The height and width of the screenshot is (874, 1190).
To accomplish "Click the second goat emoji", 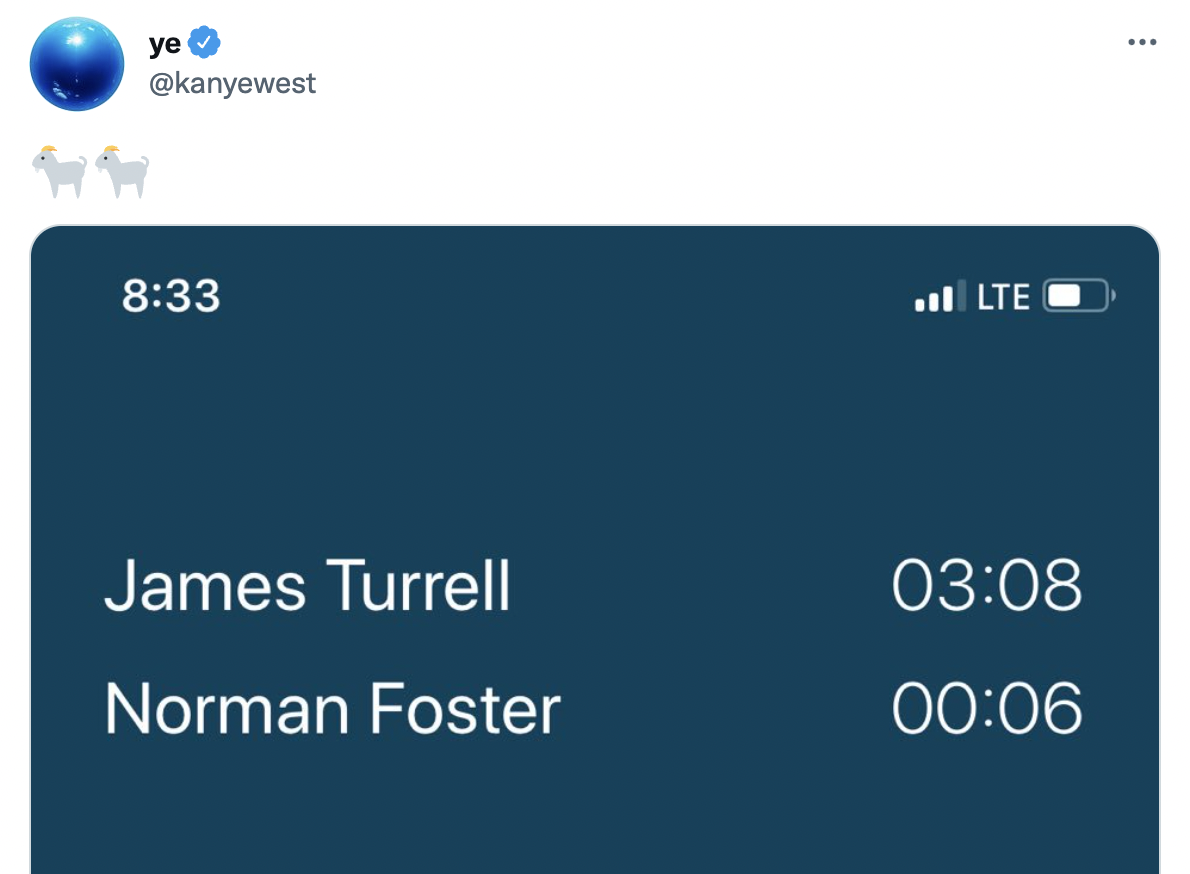I will coord(122,172).
